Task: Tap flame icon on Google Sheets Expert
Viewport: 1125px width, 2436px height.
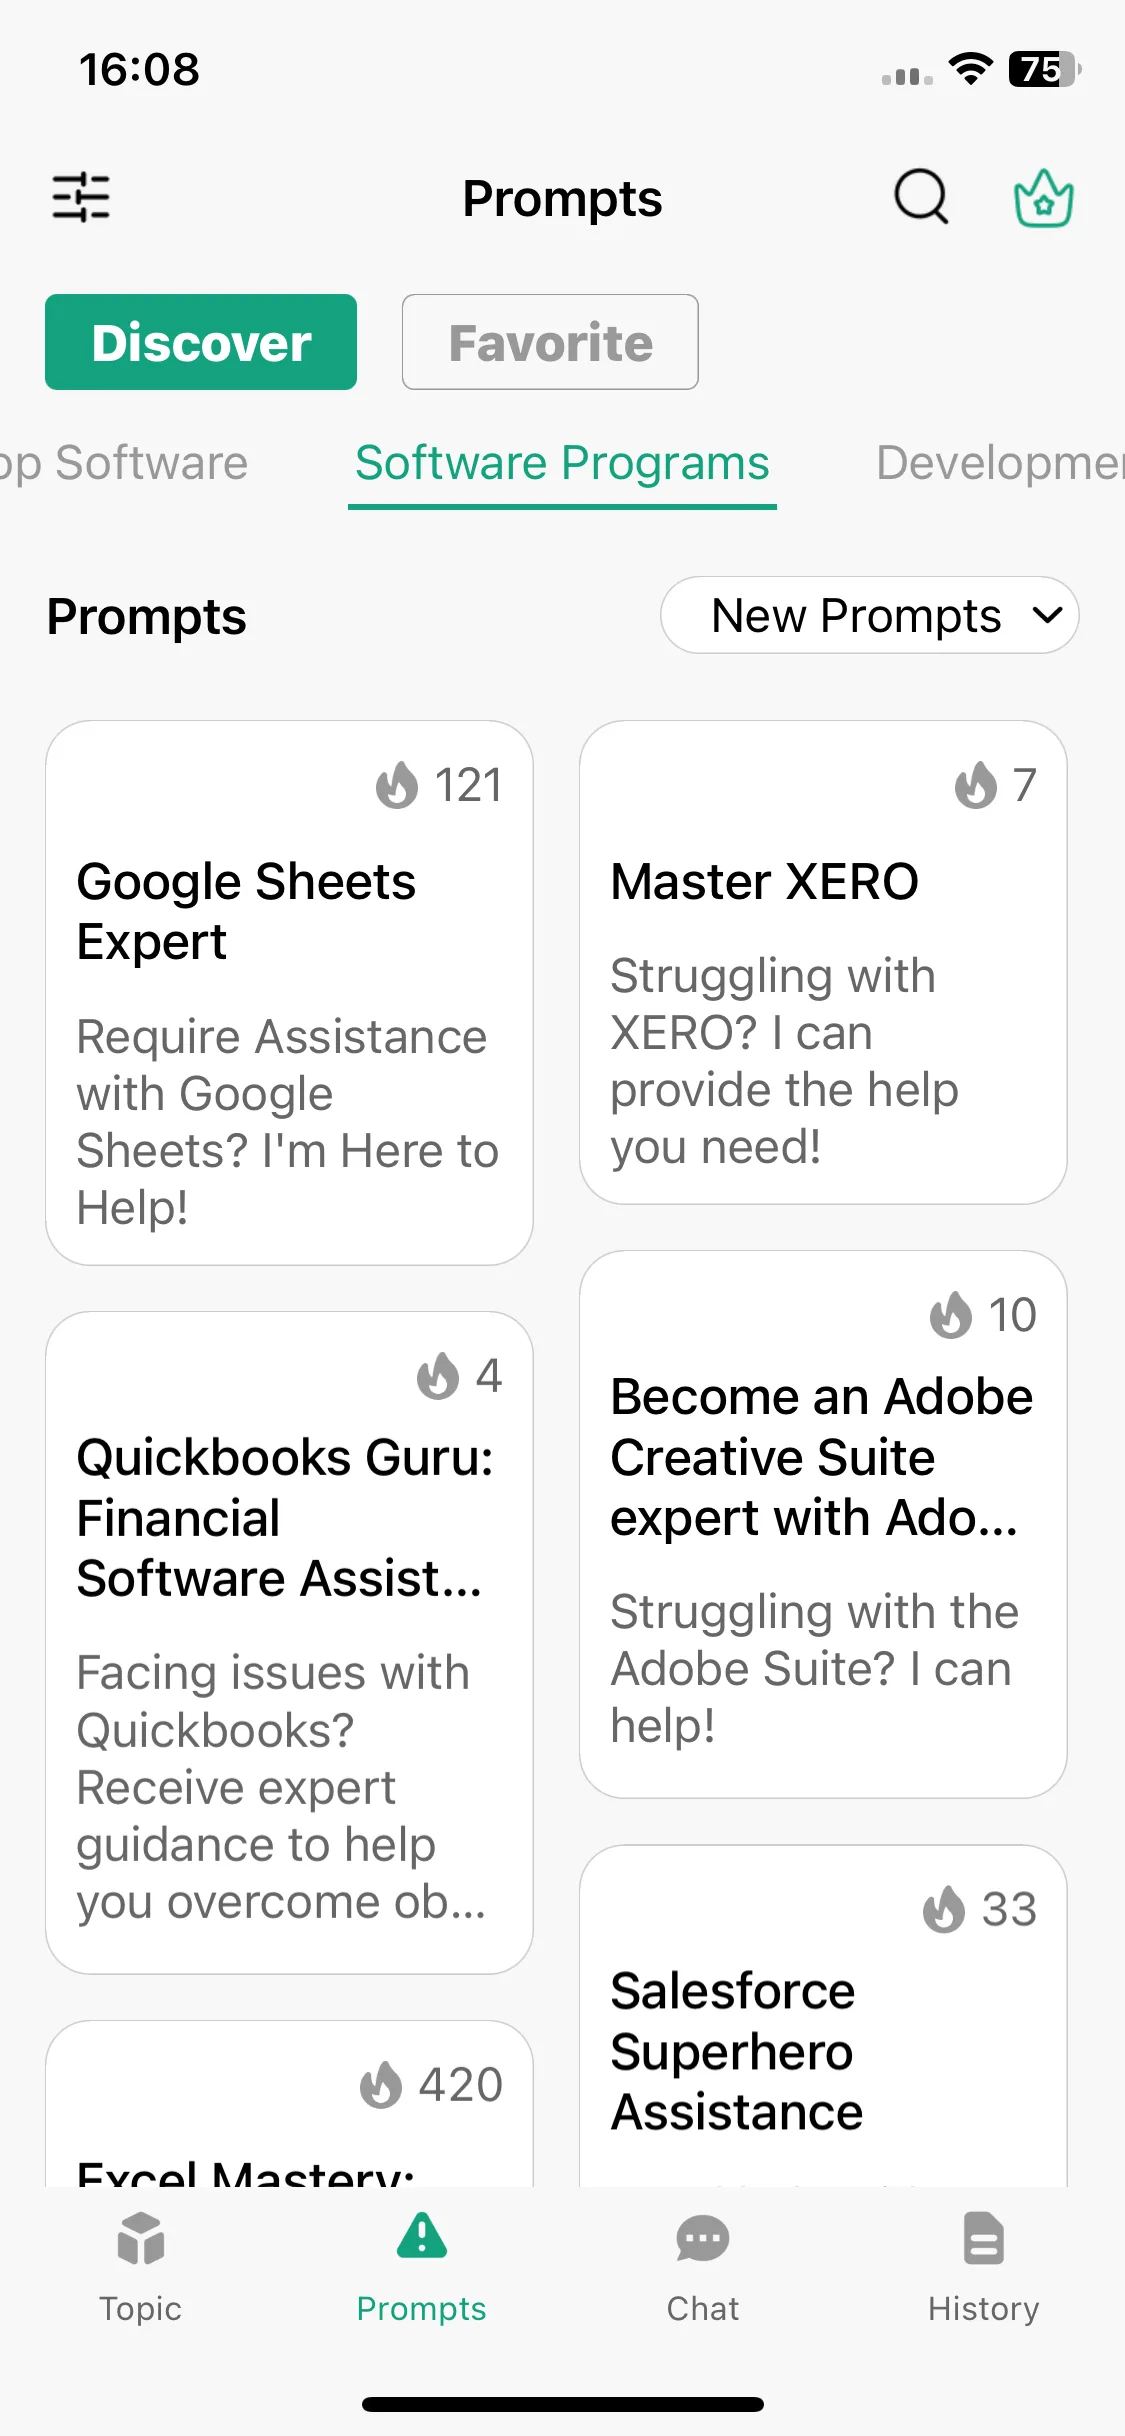Action: click(x=397, y=785)
